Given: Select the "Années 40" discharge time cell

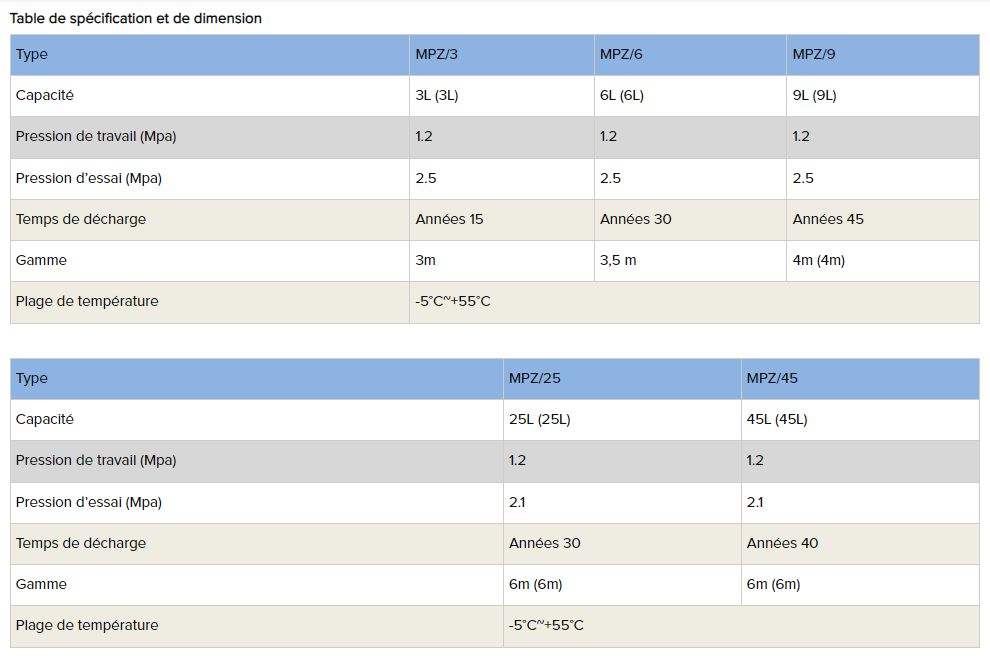Looking at the screenshot, I should coord(782,543).
